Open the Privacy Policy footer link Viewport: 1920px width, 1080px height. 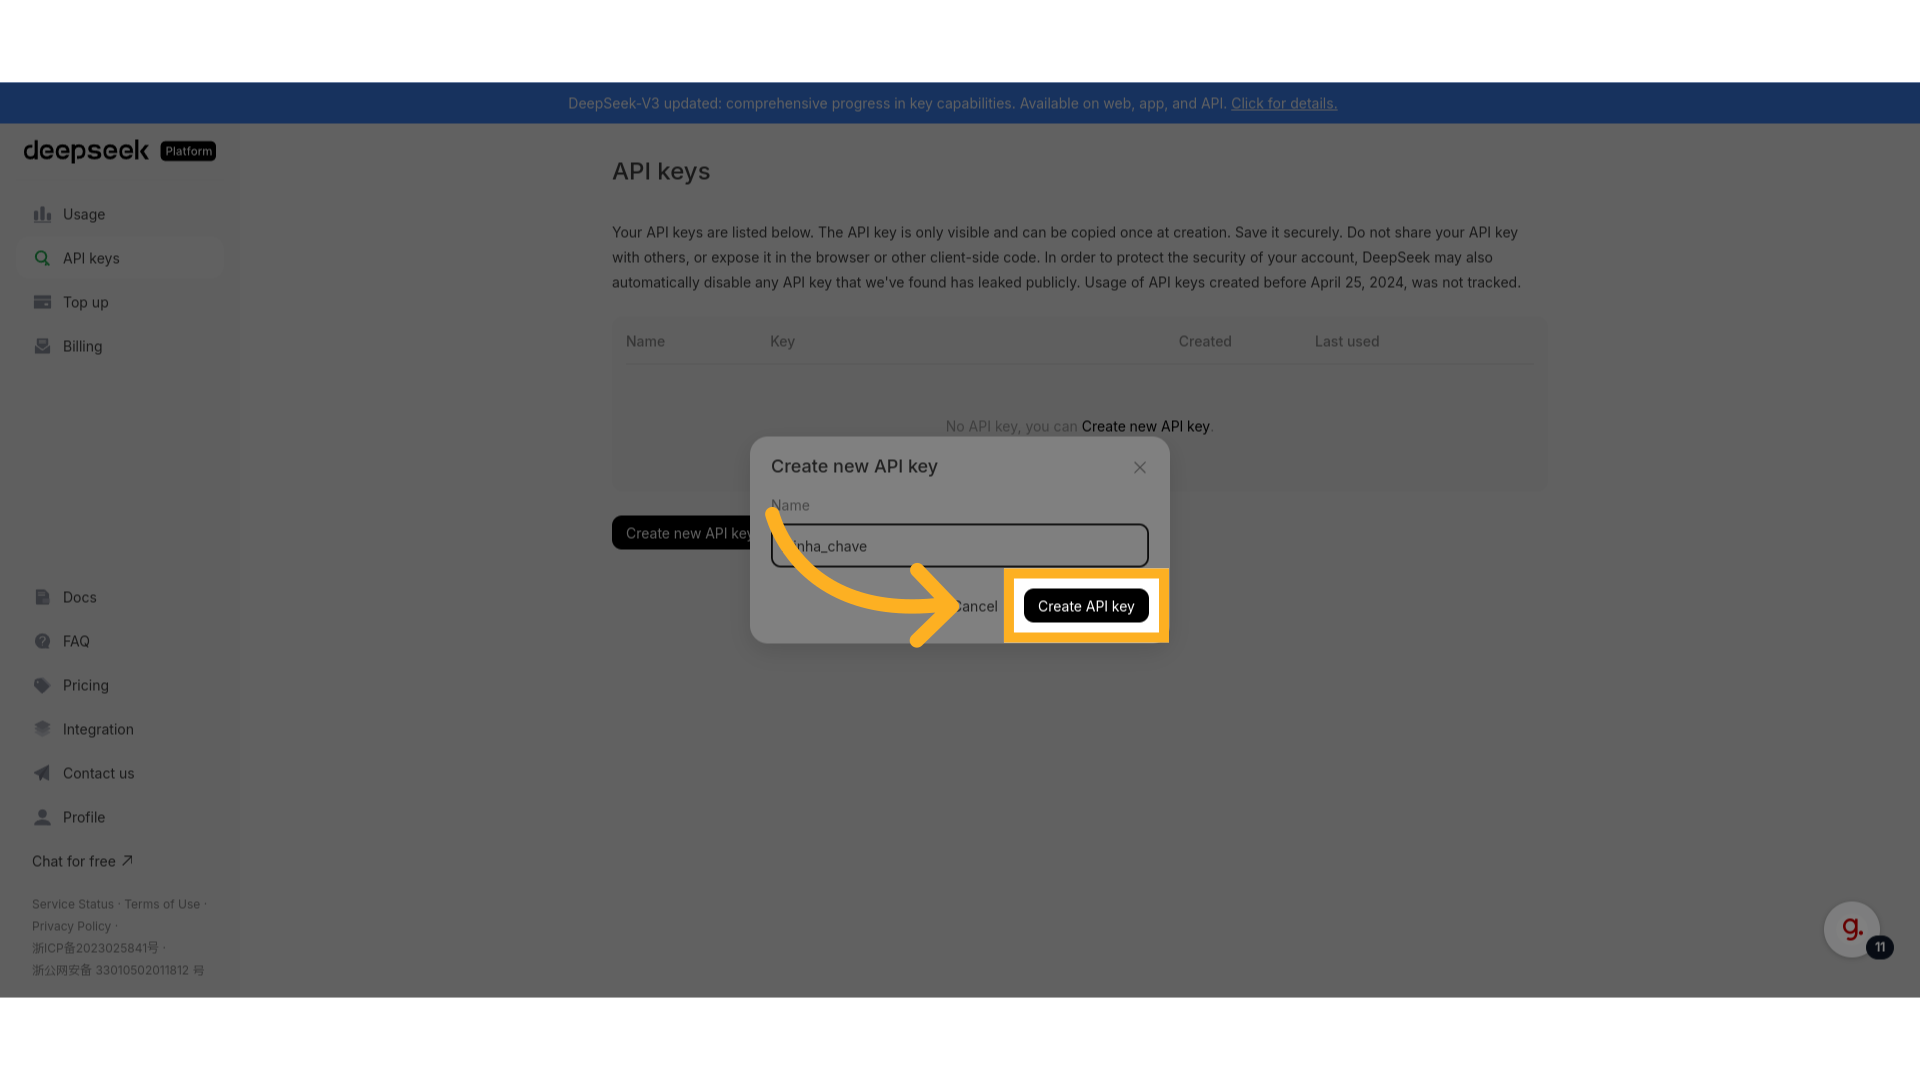pyautogui.click(x=71, y=926)
